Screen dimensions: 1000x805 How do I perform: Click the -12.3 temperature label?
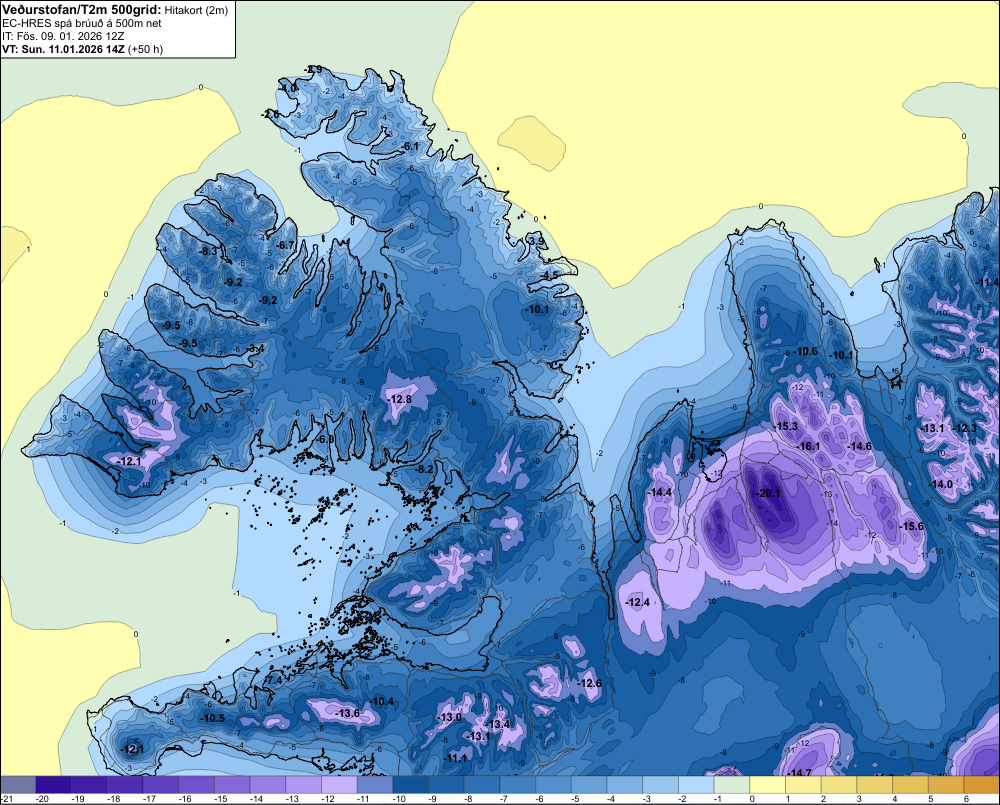[964, 428]
